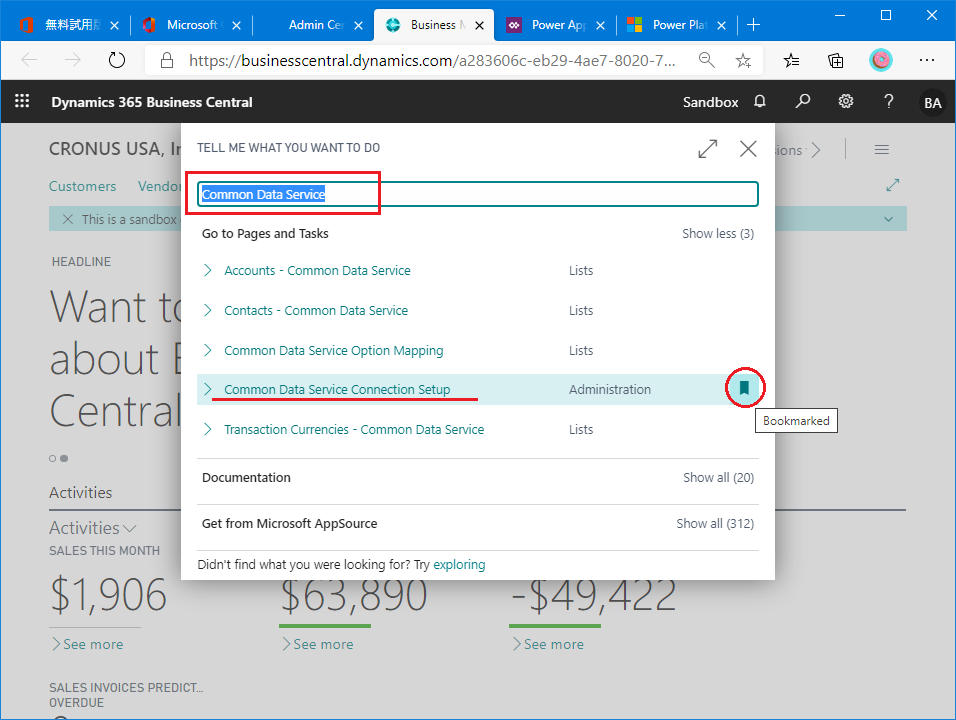Switch to the Power Platform browser tab
This screenshot has width=956, height=720.
coord(678,25)
